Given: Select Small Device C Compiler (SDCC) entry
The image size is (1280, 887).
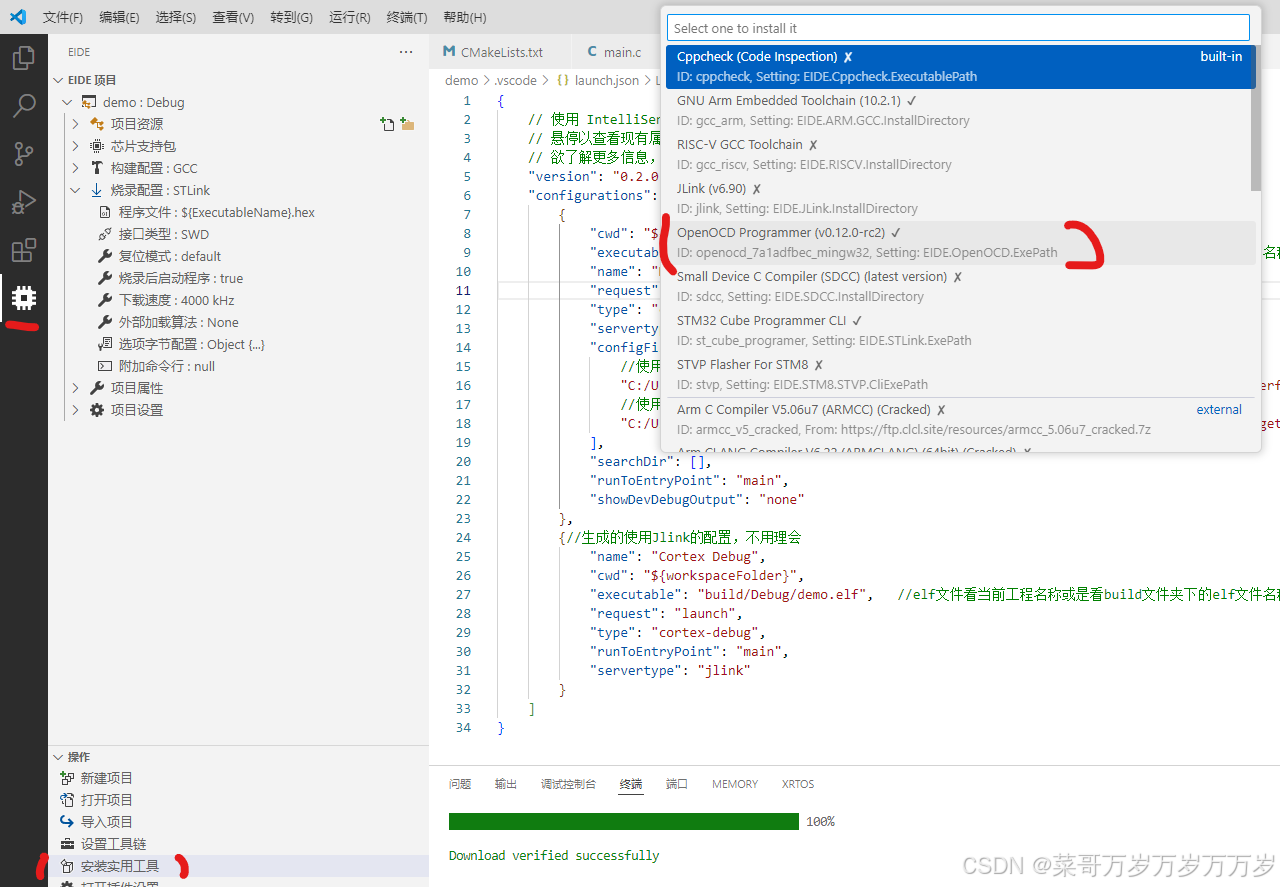Looking at the screenshot, I should tap(958, 287).
